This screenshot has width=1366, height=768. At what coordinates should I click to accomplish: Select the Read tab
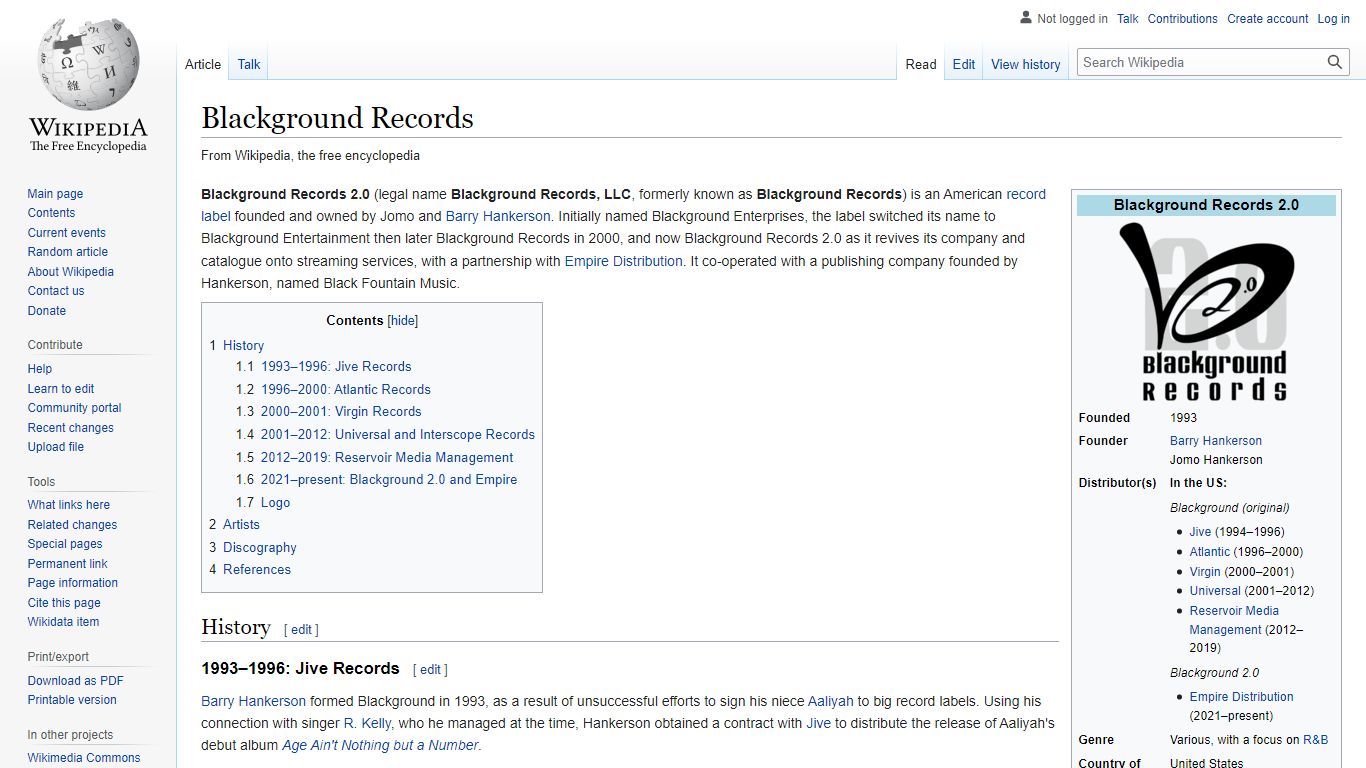tap(921, 64)
